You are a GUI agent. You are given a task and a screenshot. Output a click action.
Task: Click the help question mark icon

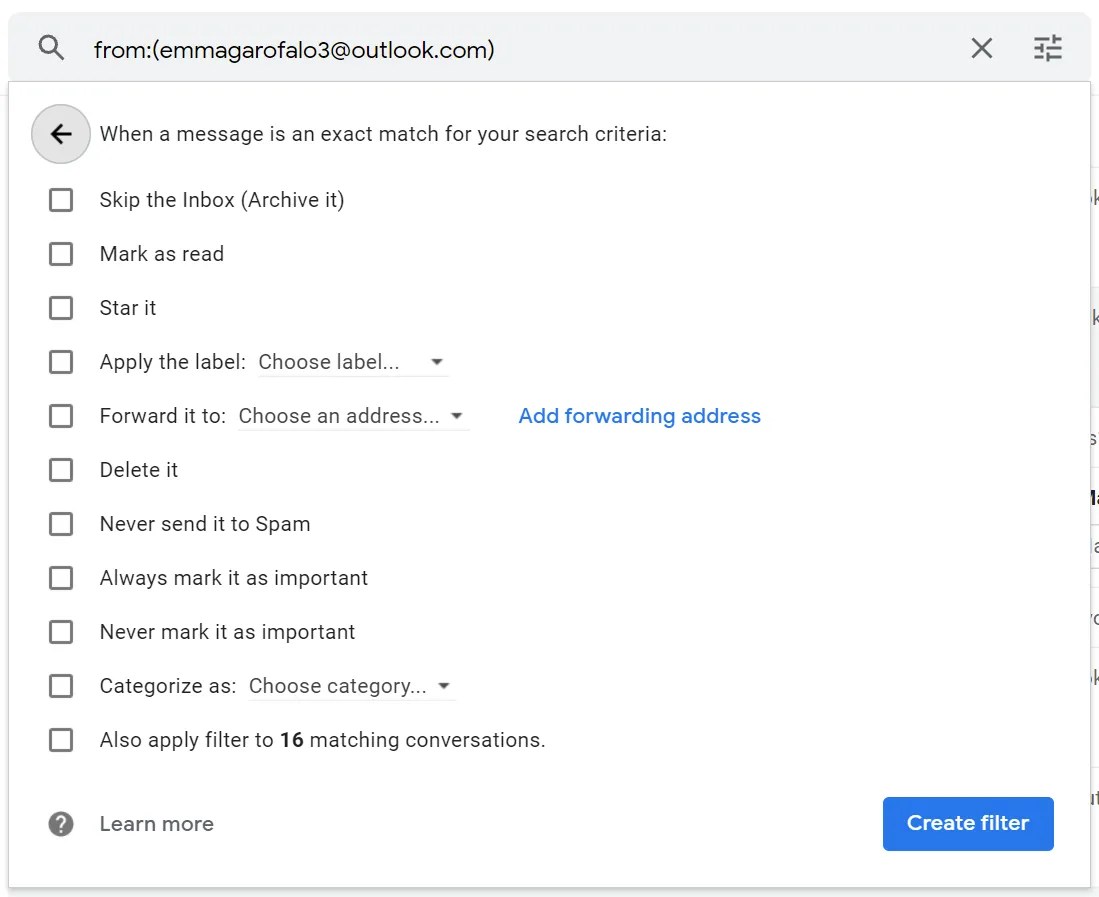tap(60, 823)
